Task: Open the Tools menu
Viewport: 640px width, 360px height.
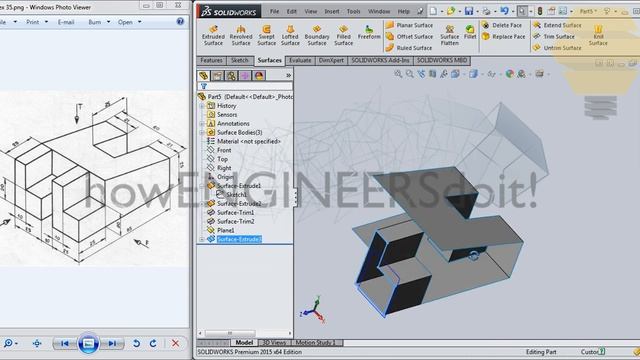Action: coord(353,11)
